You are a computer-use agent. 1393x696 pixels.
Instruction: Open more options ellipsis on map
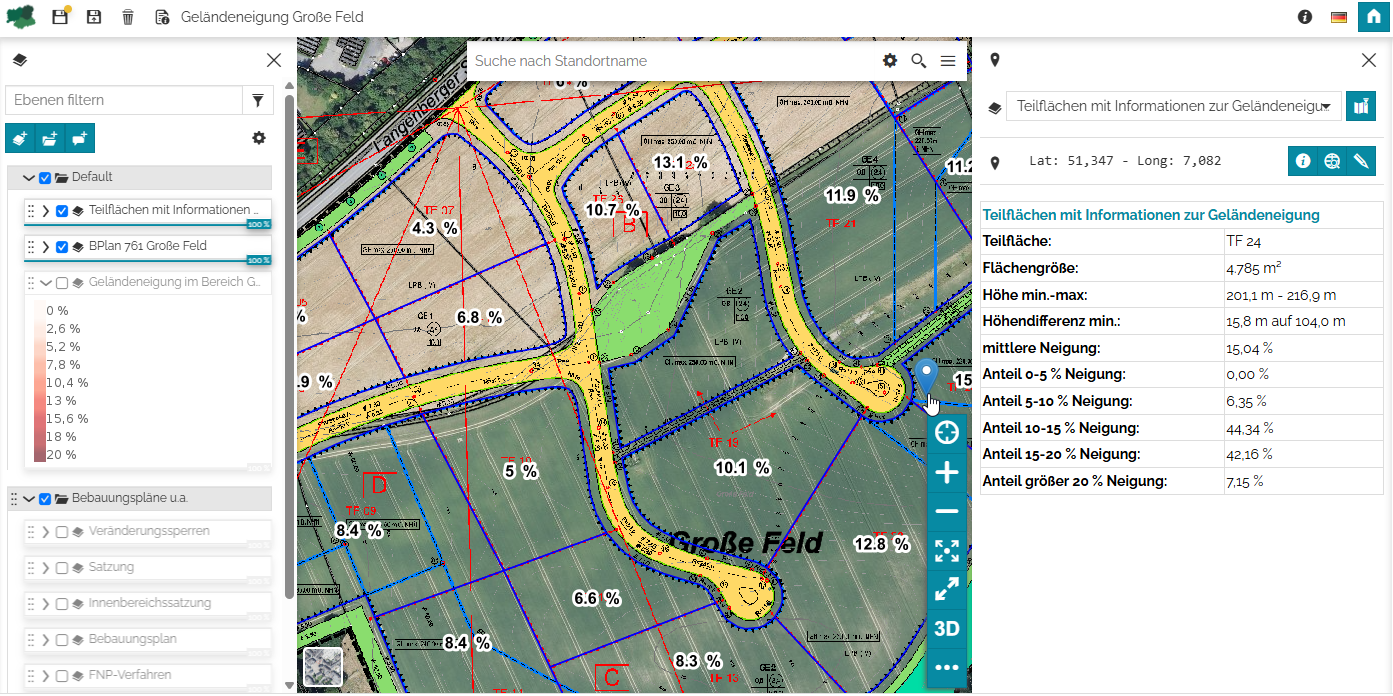pyautogui.click(x=946, y=667)
